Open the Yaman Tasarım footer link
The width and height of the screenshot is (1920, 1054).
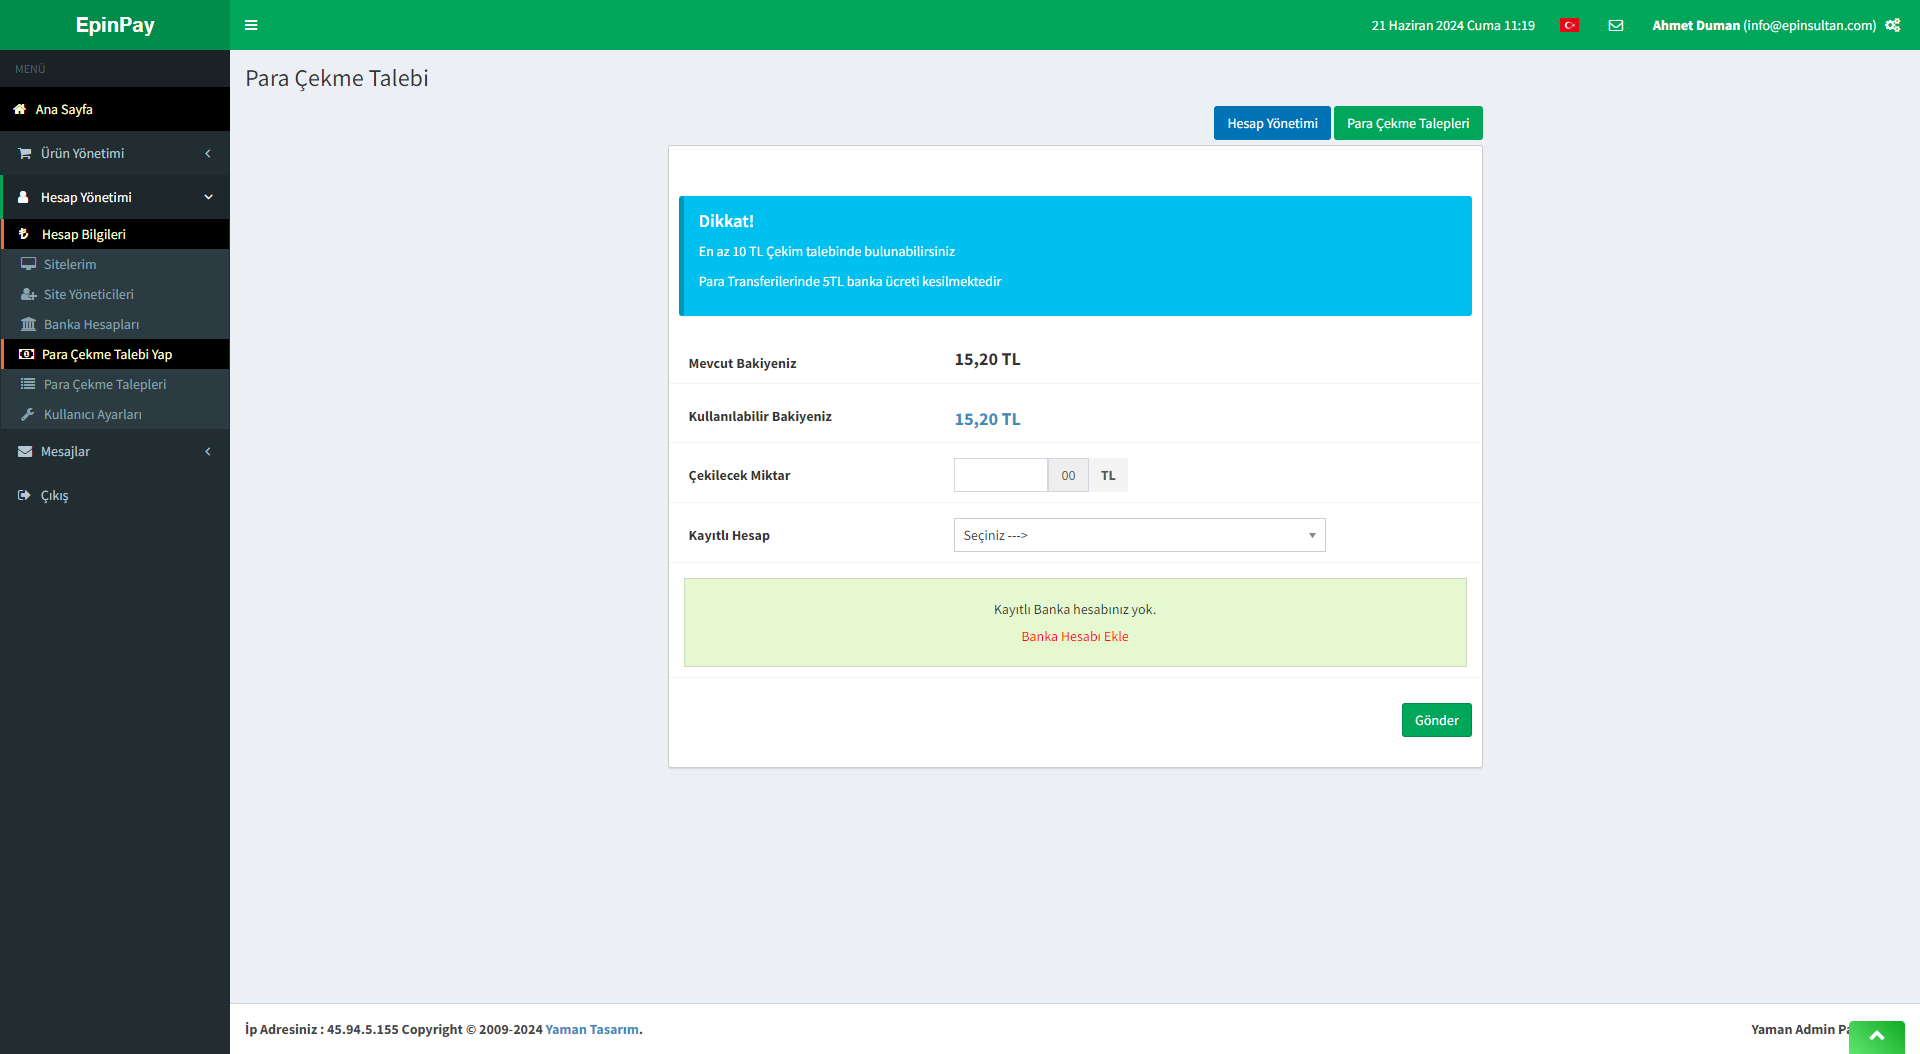pos(592,1029)
